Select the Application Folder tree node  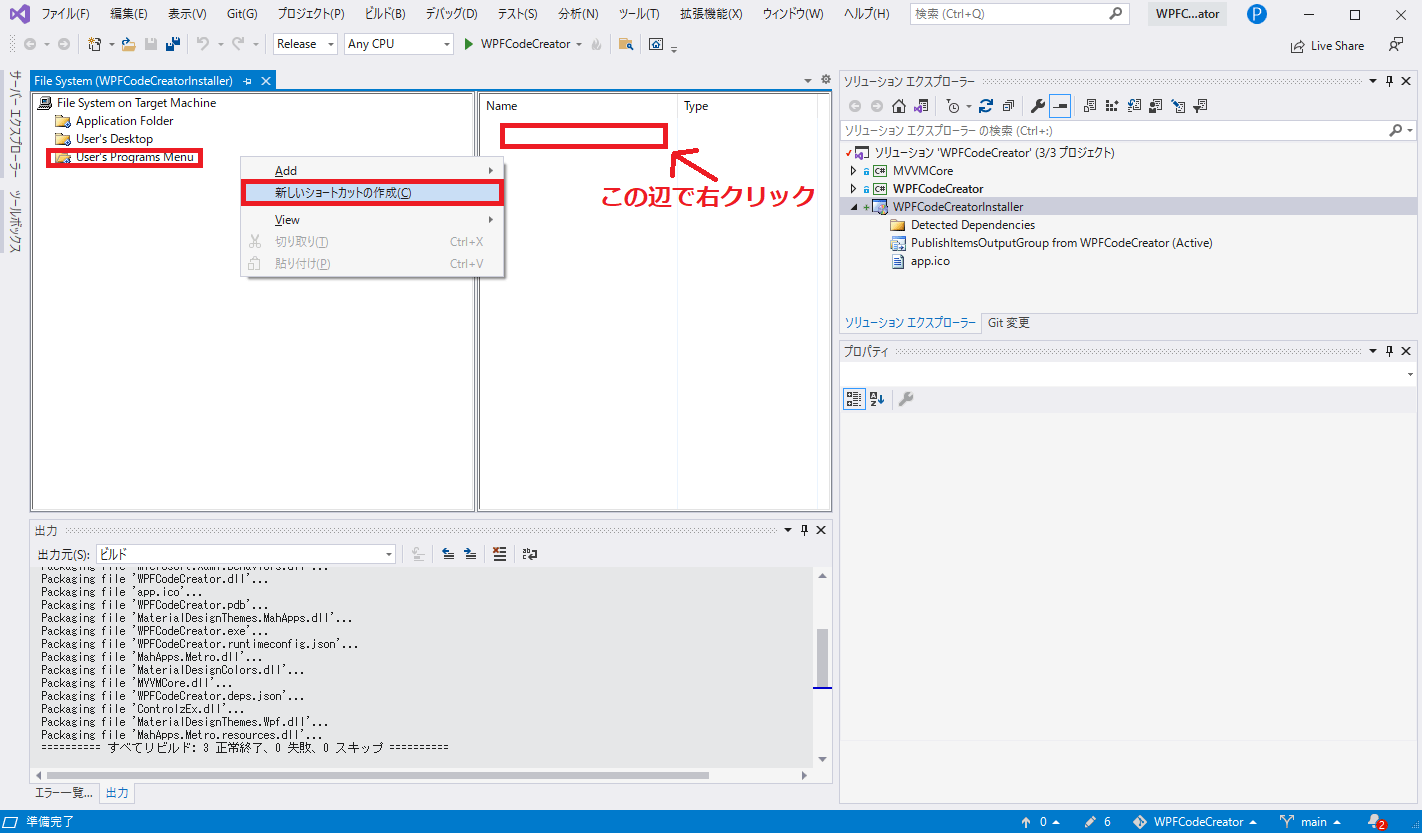(125, 121)
